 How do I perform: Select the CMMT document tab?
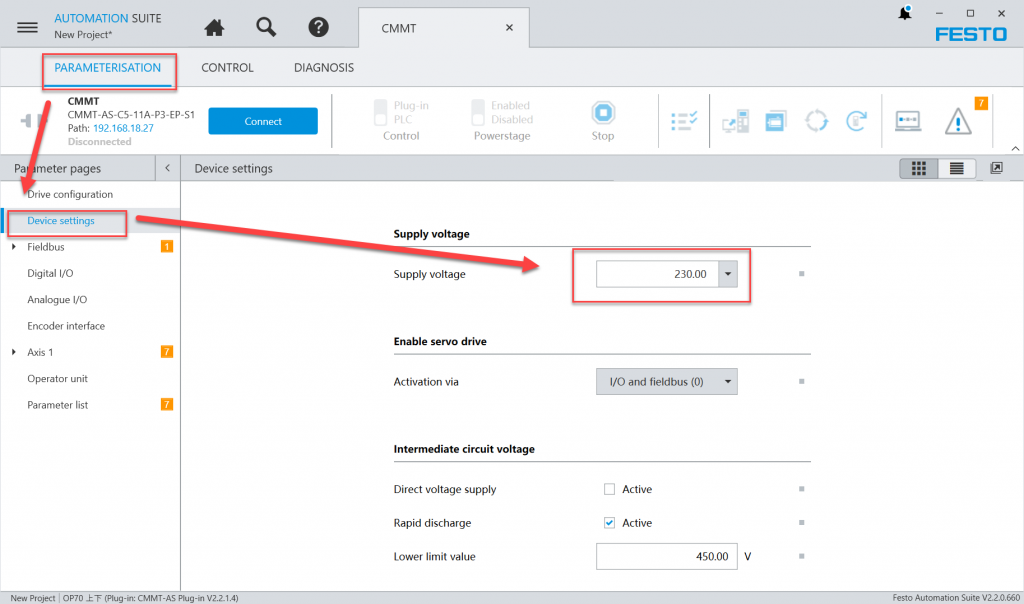pyautogui.click(x=443, y=28)
